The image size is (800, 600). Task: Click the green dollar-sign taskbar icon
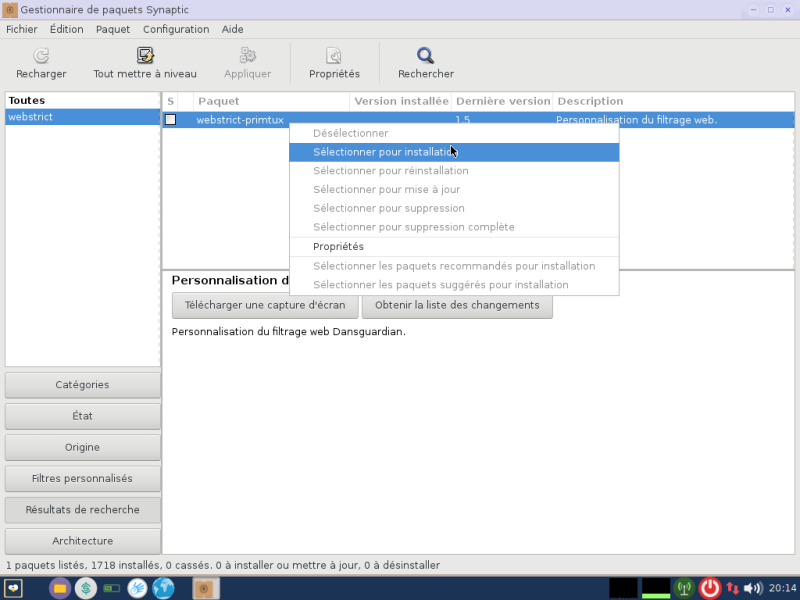[x=86, y=588]
